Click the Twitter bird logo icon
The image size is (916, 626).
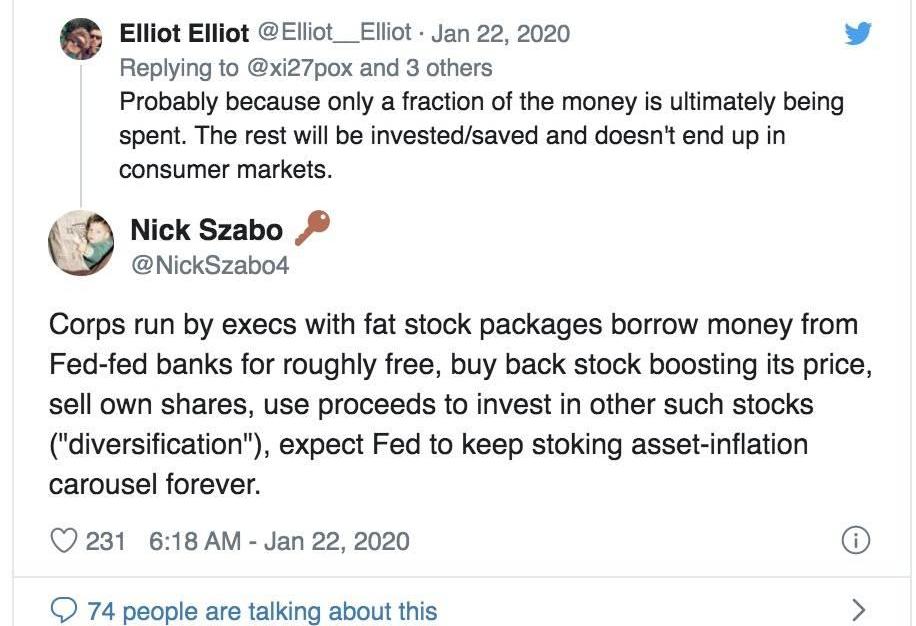pos(858,34)
